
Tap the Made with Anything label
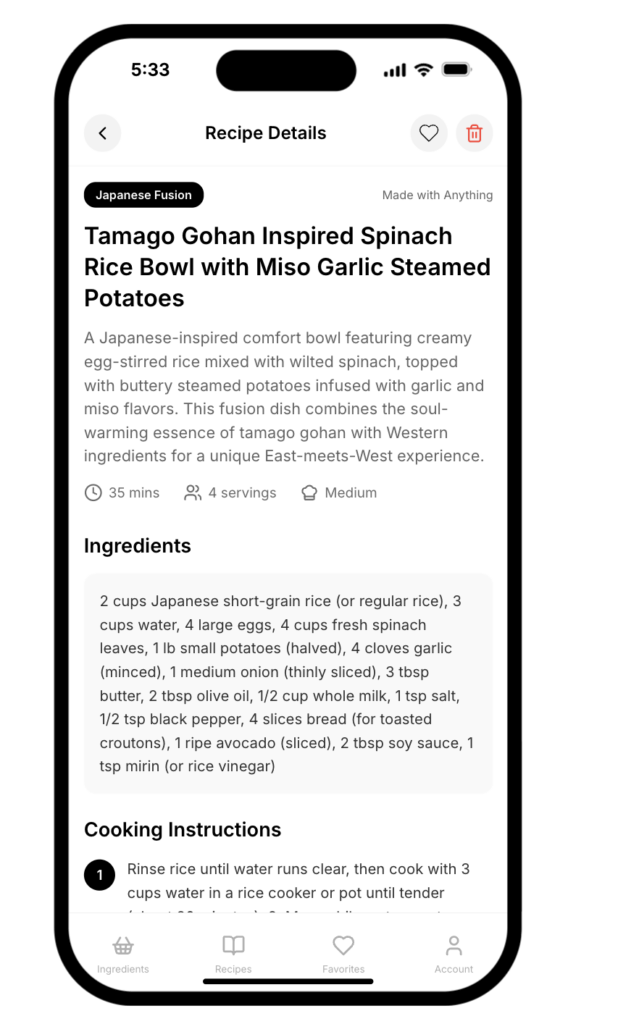[437, 195]
